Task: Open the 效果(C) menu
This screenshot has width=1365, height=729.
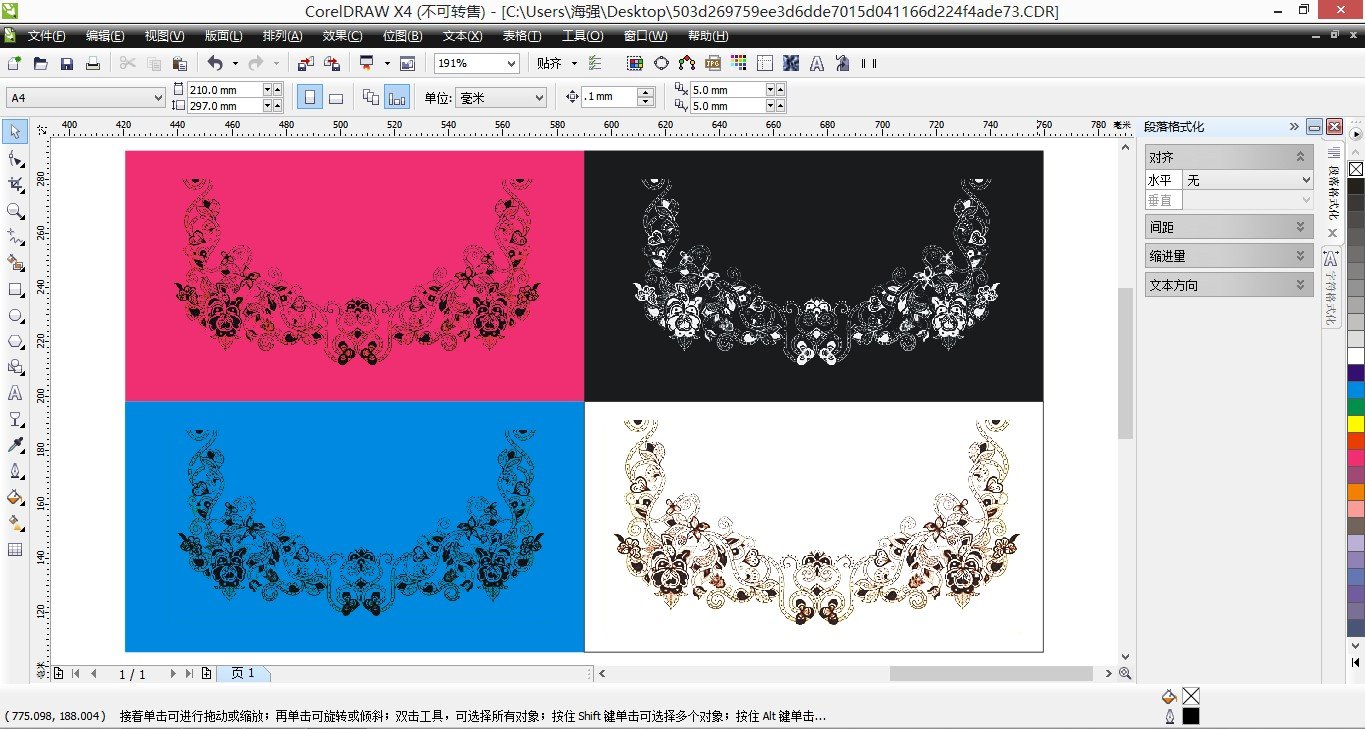Action: coord(342,36)
